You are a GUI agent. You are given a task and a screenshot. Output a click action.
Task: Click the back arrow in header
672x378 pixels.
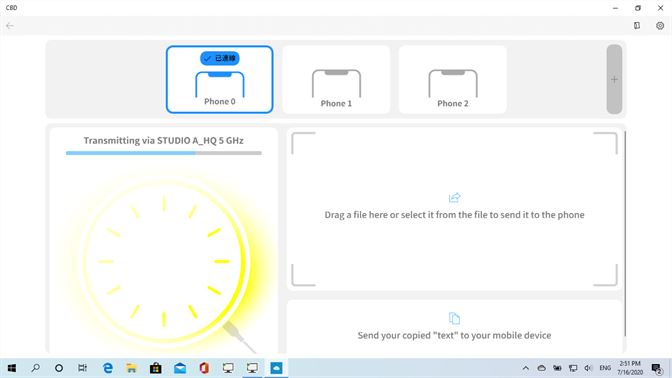[10, 26]
